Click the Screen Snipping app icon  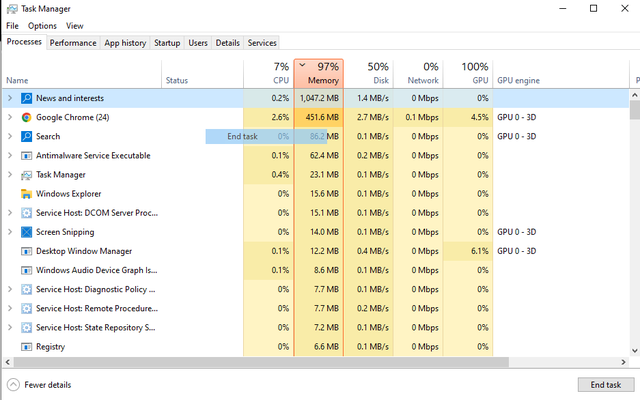(x=27, y=232)
